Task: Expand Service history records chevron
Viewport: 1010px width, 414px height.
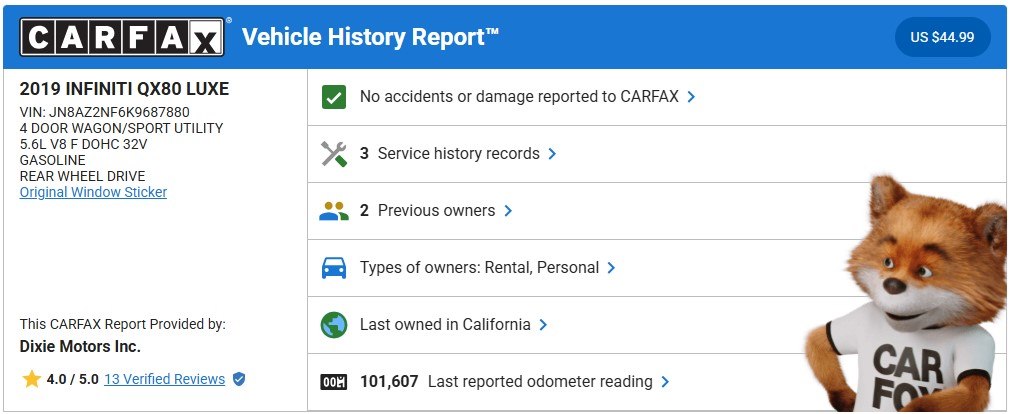Action: point(552,154)
